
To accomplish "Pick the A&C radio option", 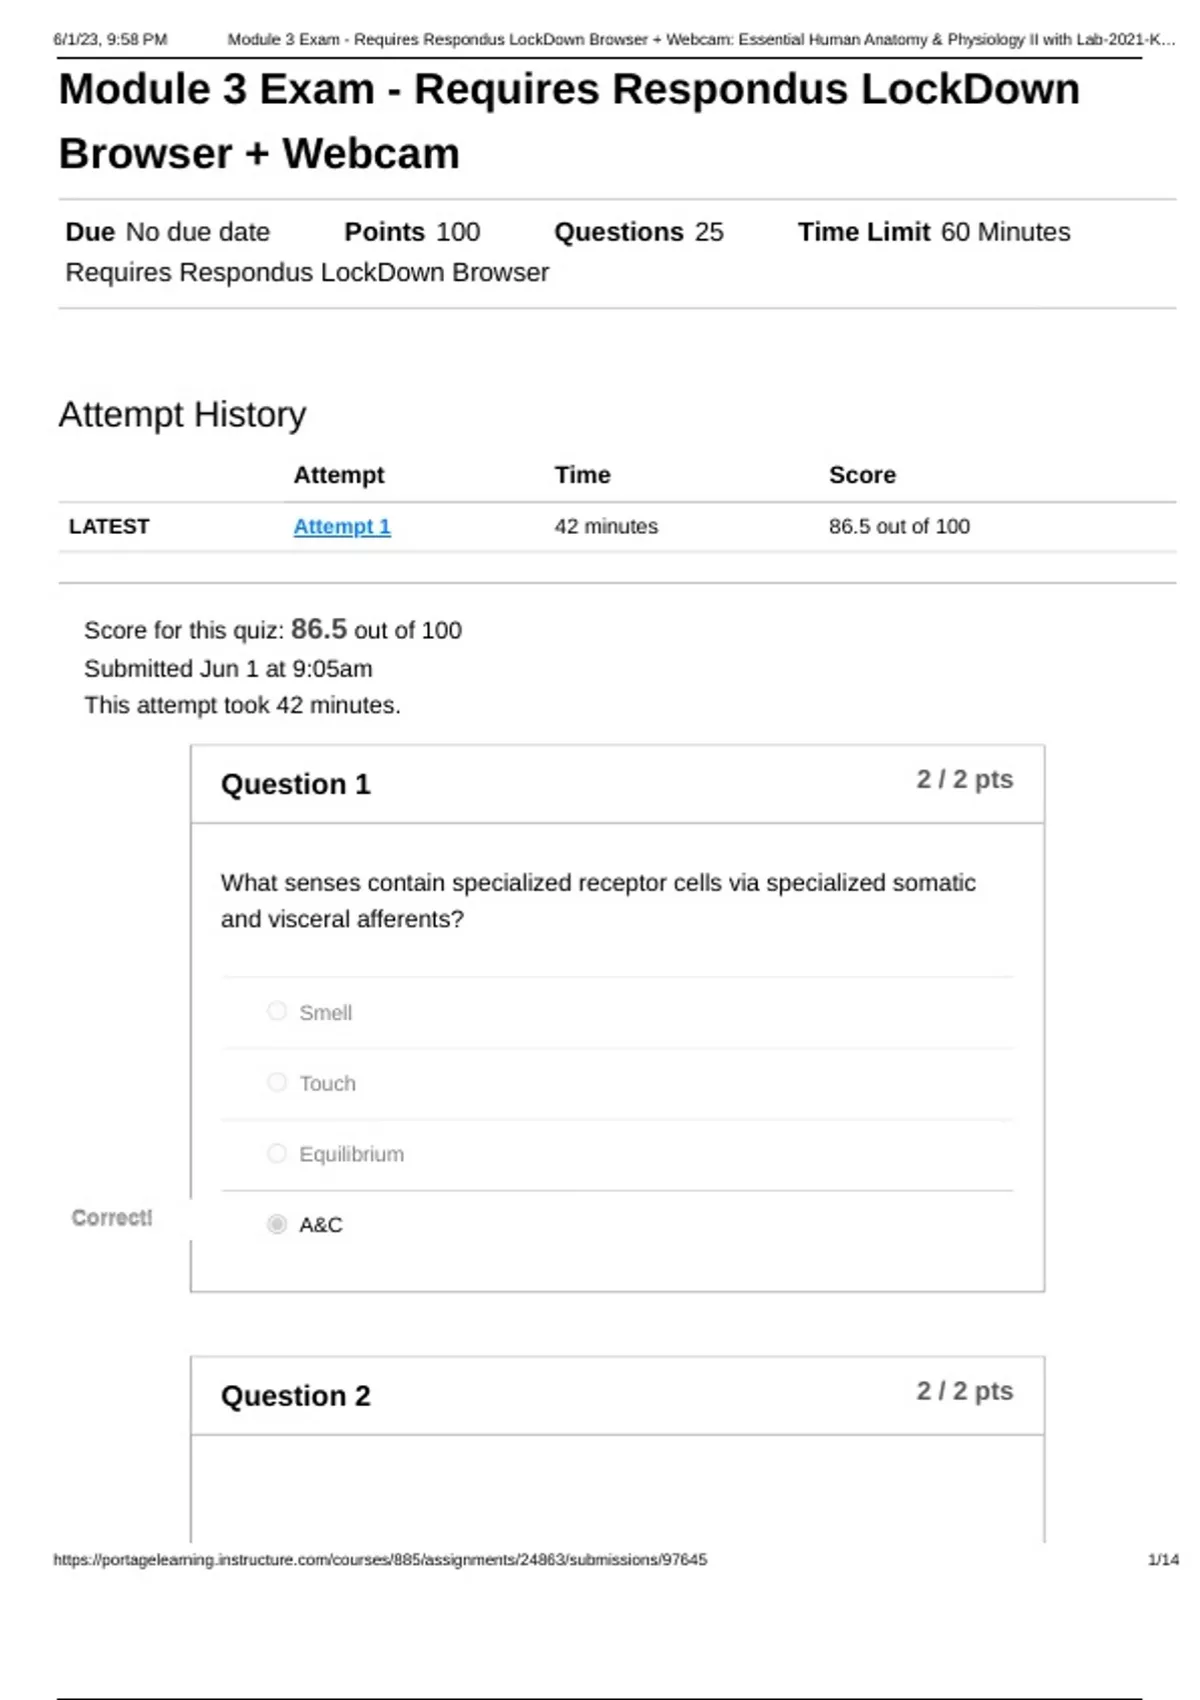I will tap(277, 1224).
